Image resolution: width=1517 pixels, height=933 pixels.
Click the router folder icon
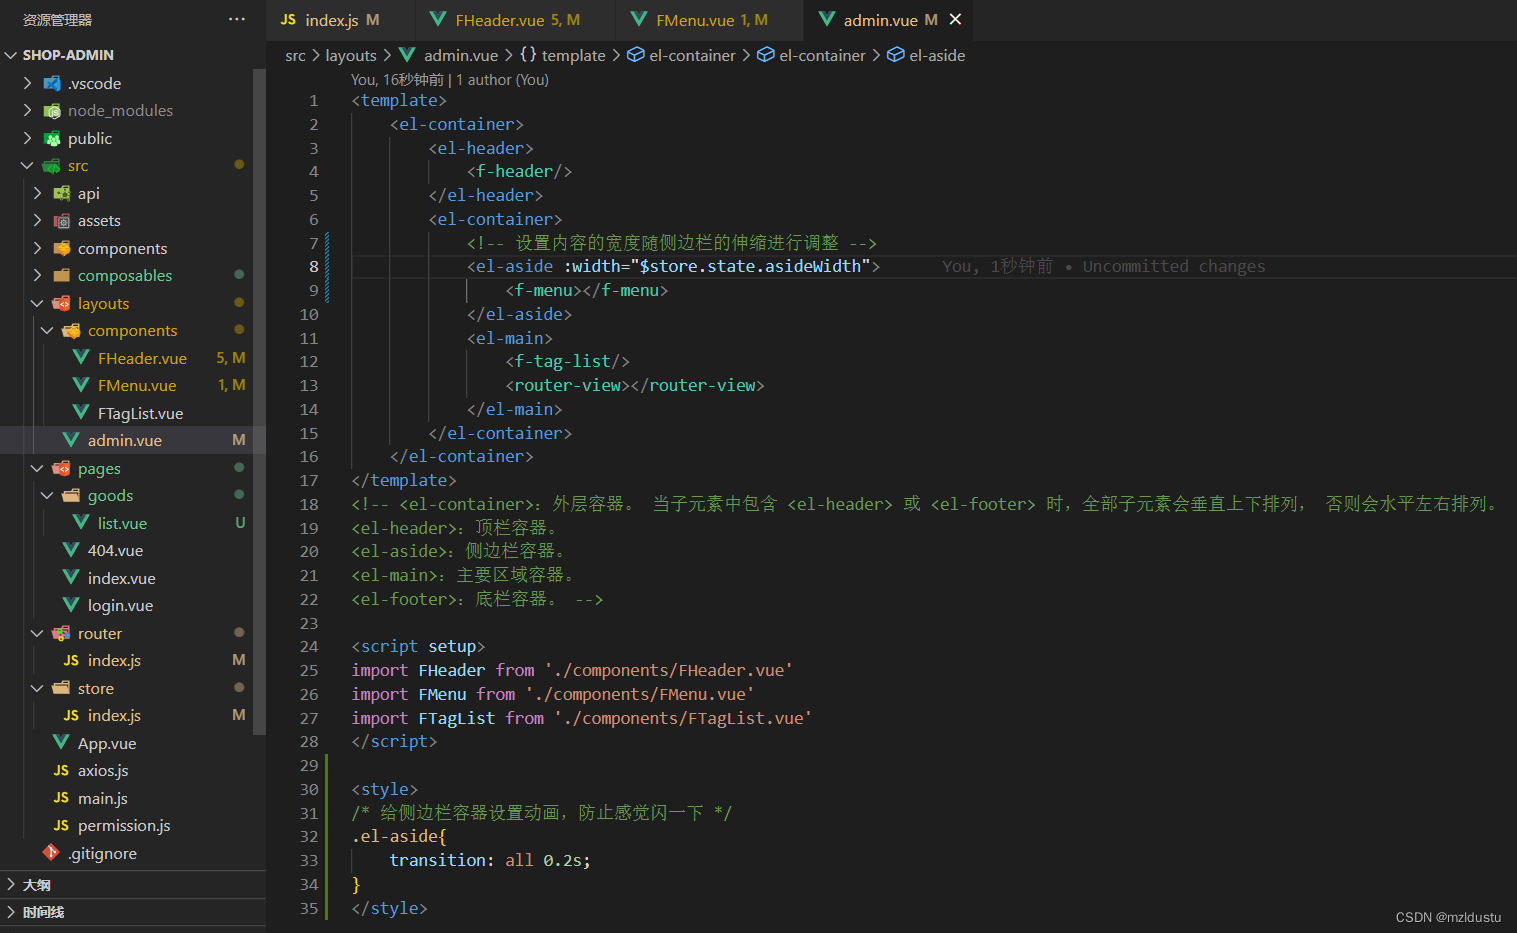pyautogui.click(x=62, y=633)
